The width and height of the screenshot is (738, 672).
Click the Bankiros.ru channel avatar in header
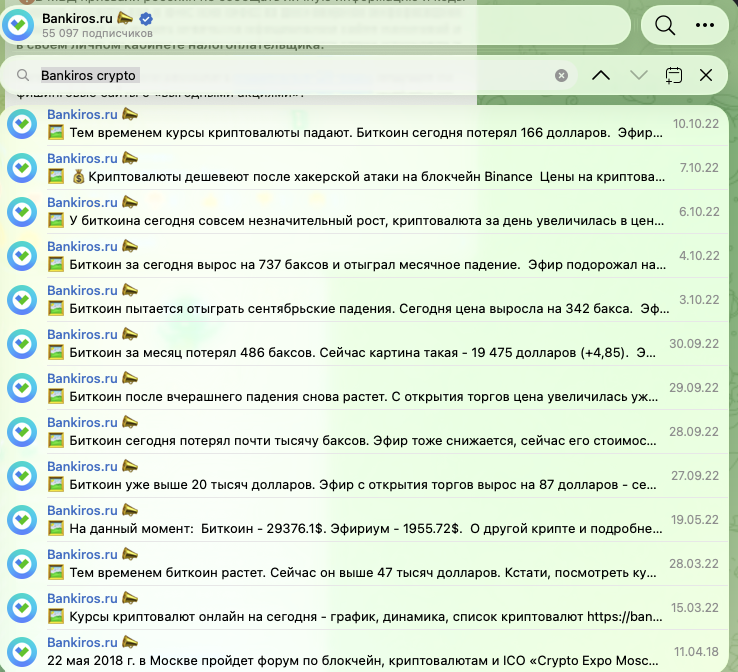18,24
